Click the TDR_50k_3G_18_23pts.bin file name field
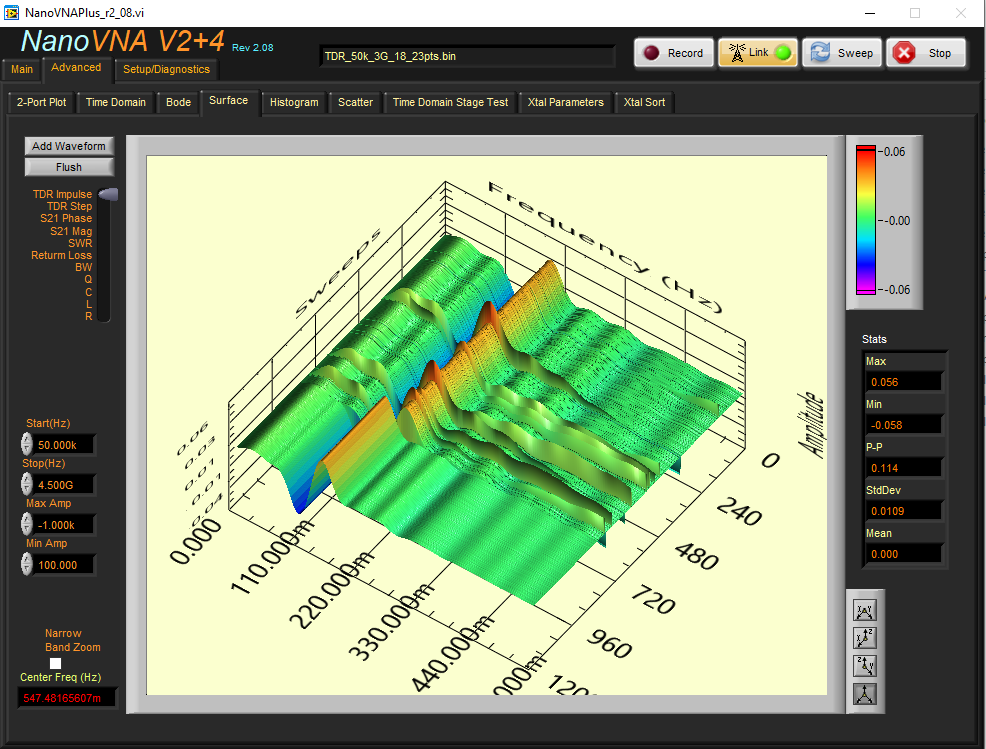The height and width of the screenshot is (749, 986). click(x=467, y=56)
